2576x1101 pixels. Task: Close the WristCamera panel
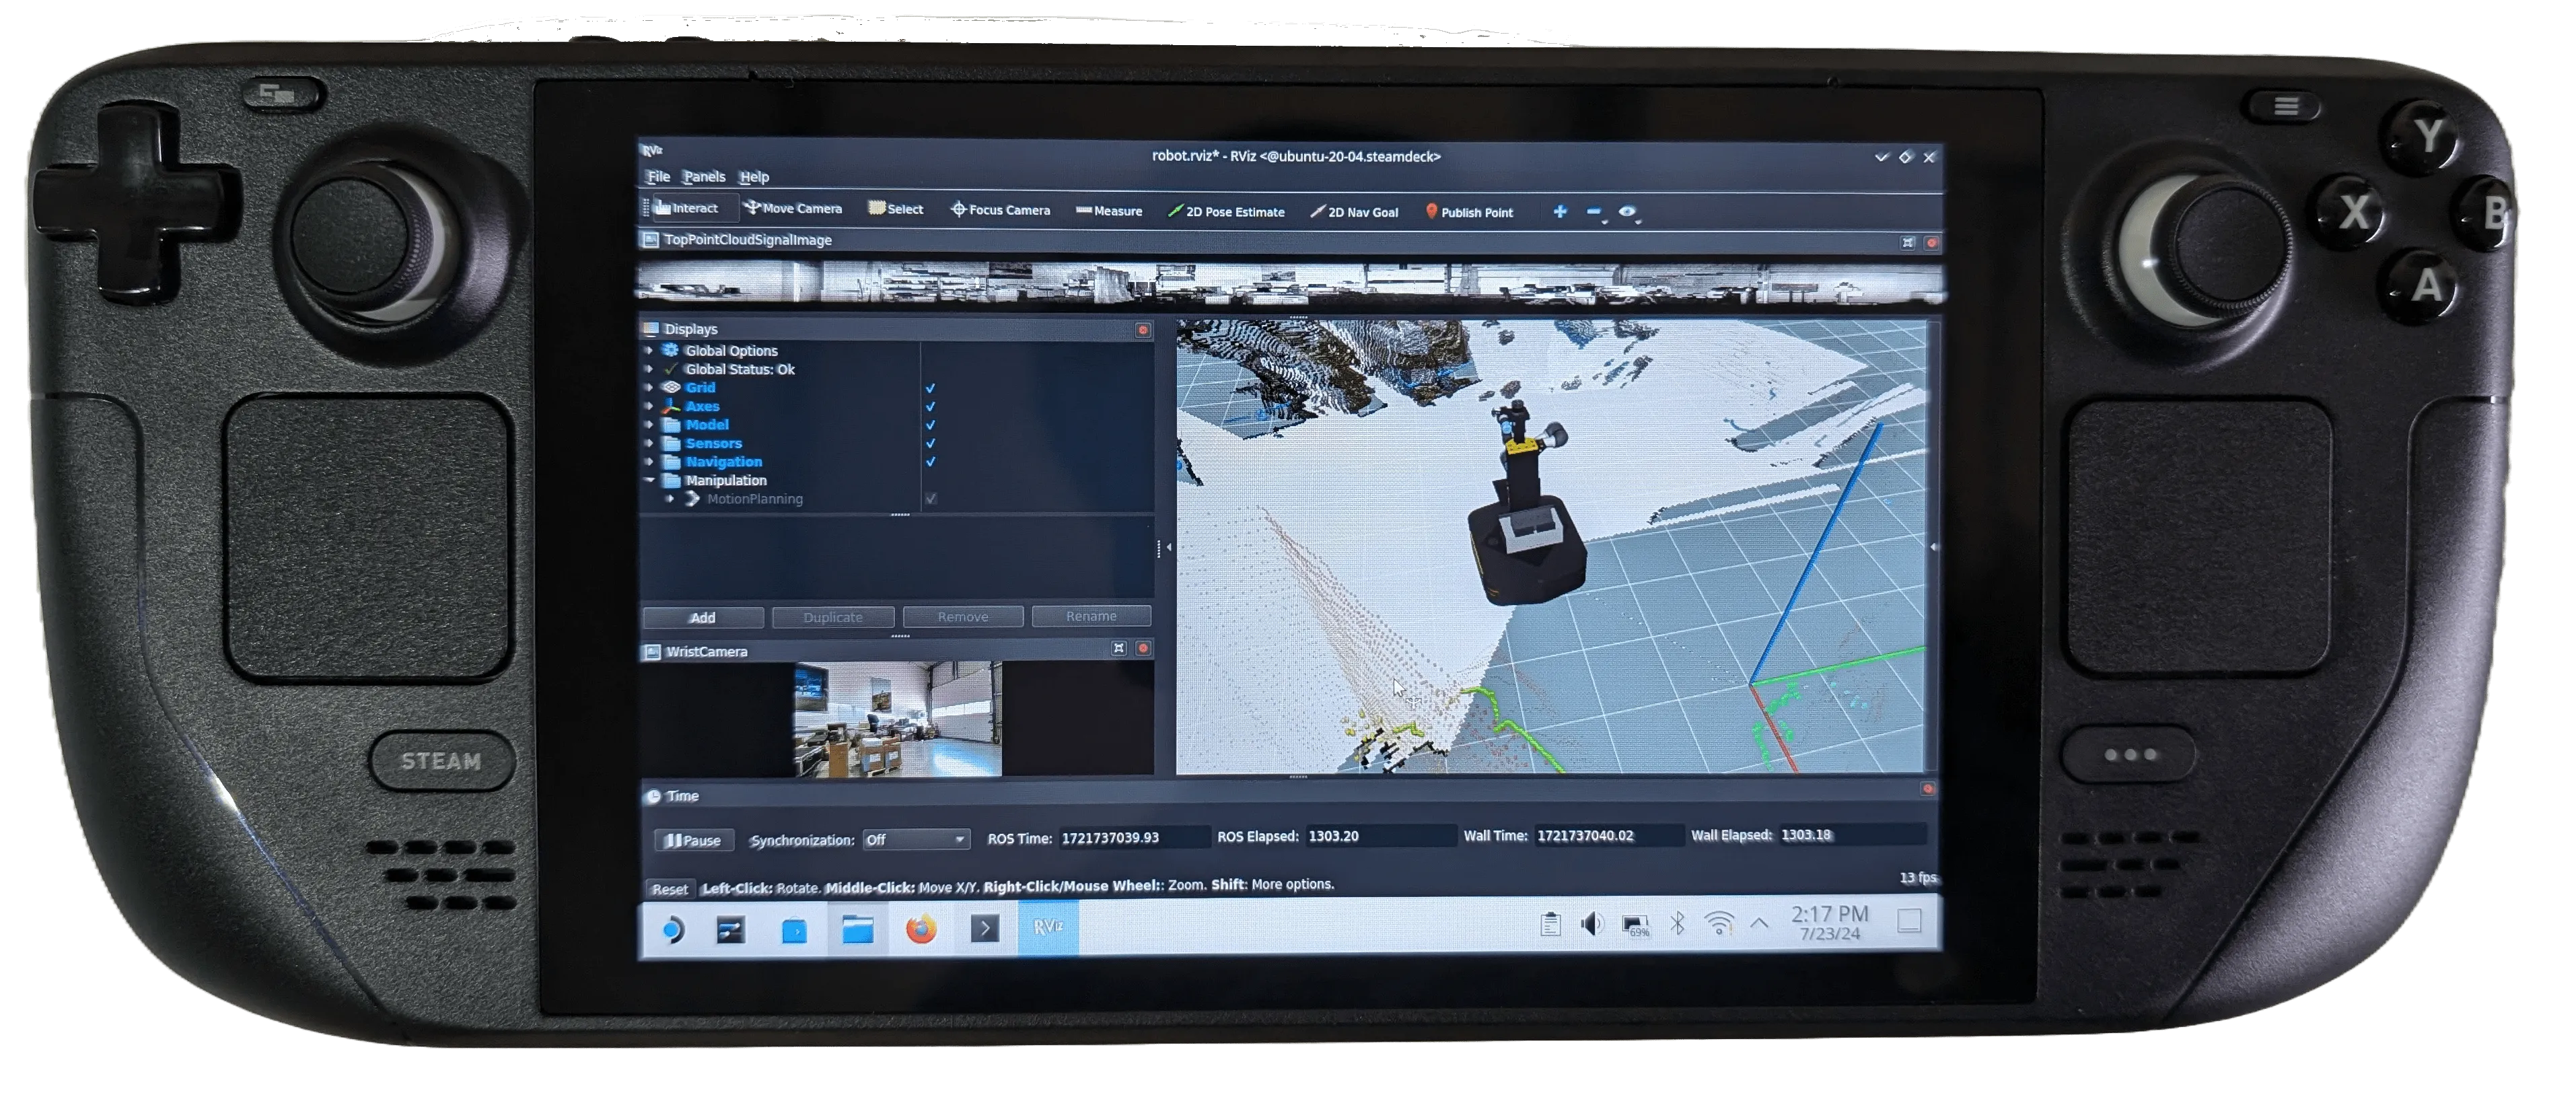(x=1143, y=648)
